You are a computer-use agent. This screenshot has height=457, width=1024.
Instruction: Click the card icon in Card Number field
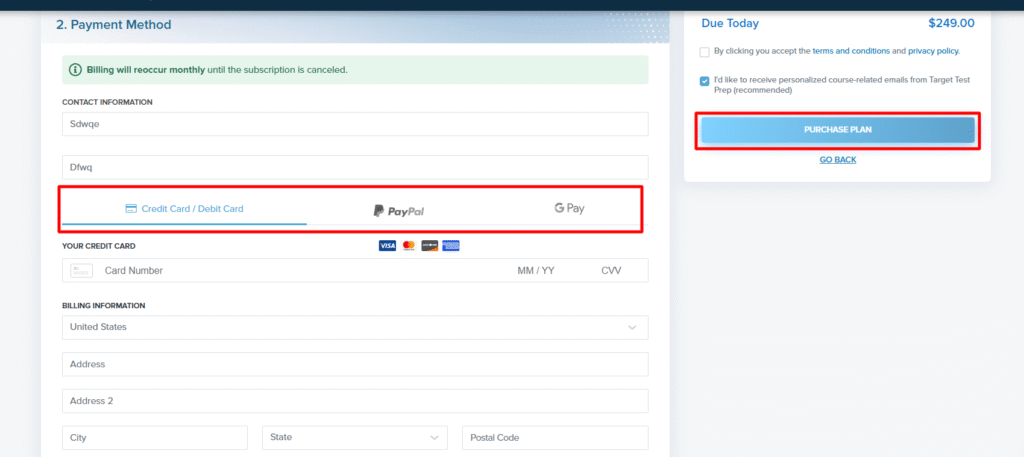pyautogui.click(x=82, y=270)
